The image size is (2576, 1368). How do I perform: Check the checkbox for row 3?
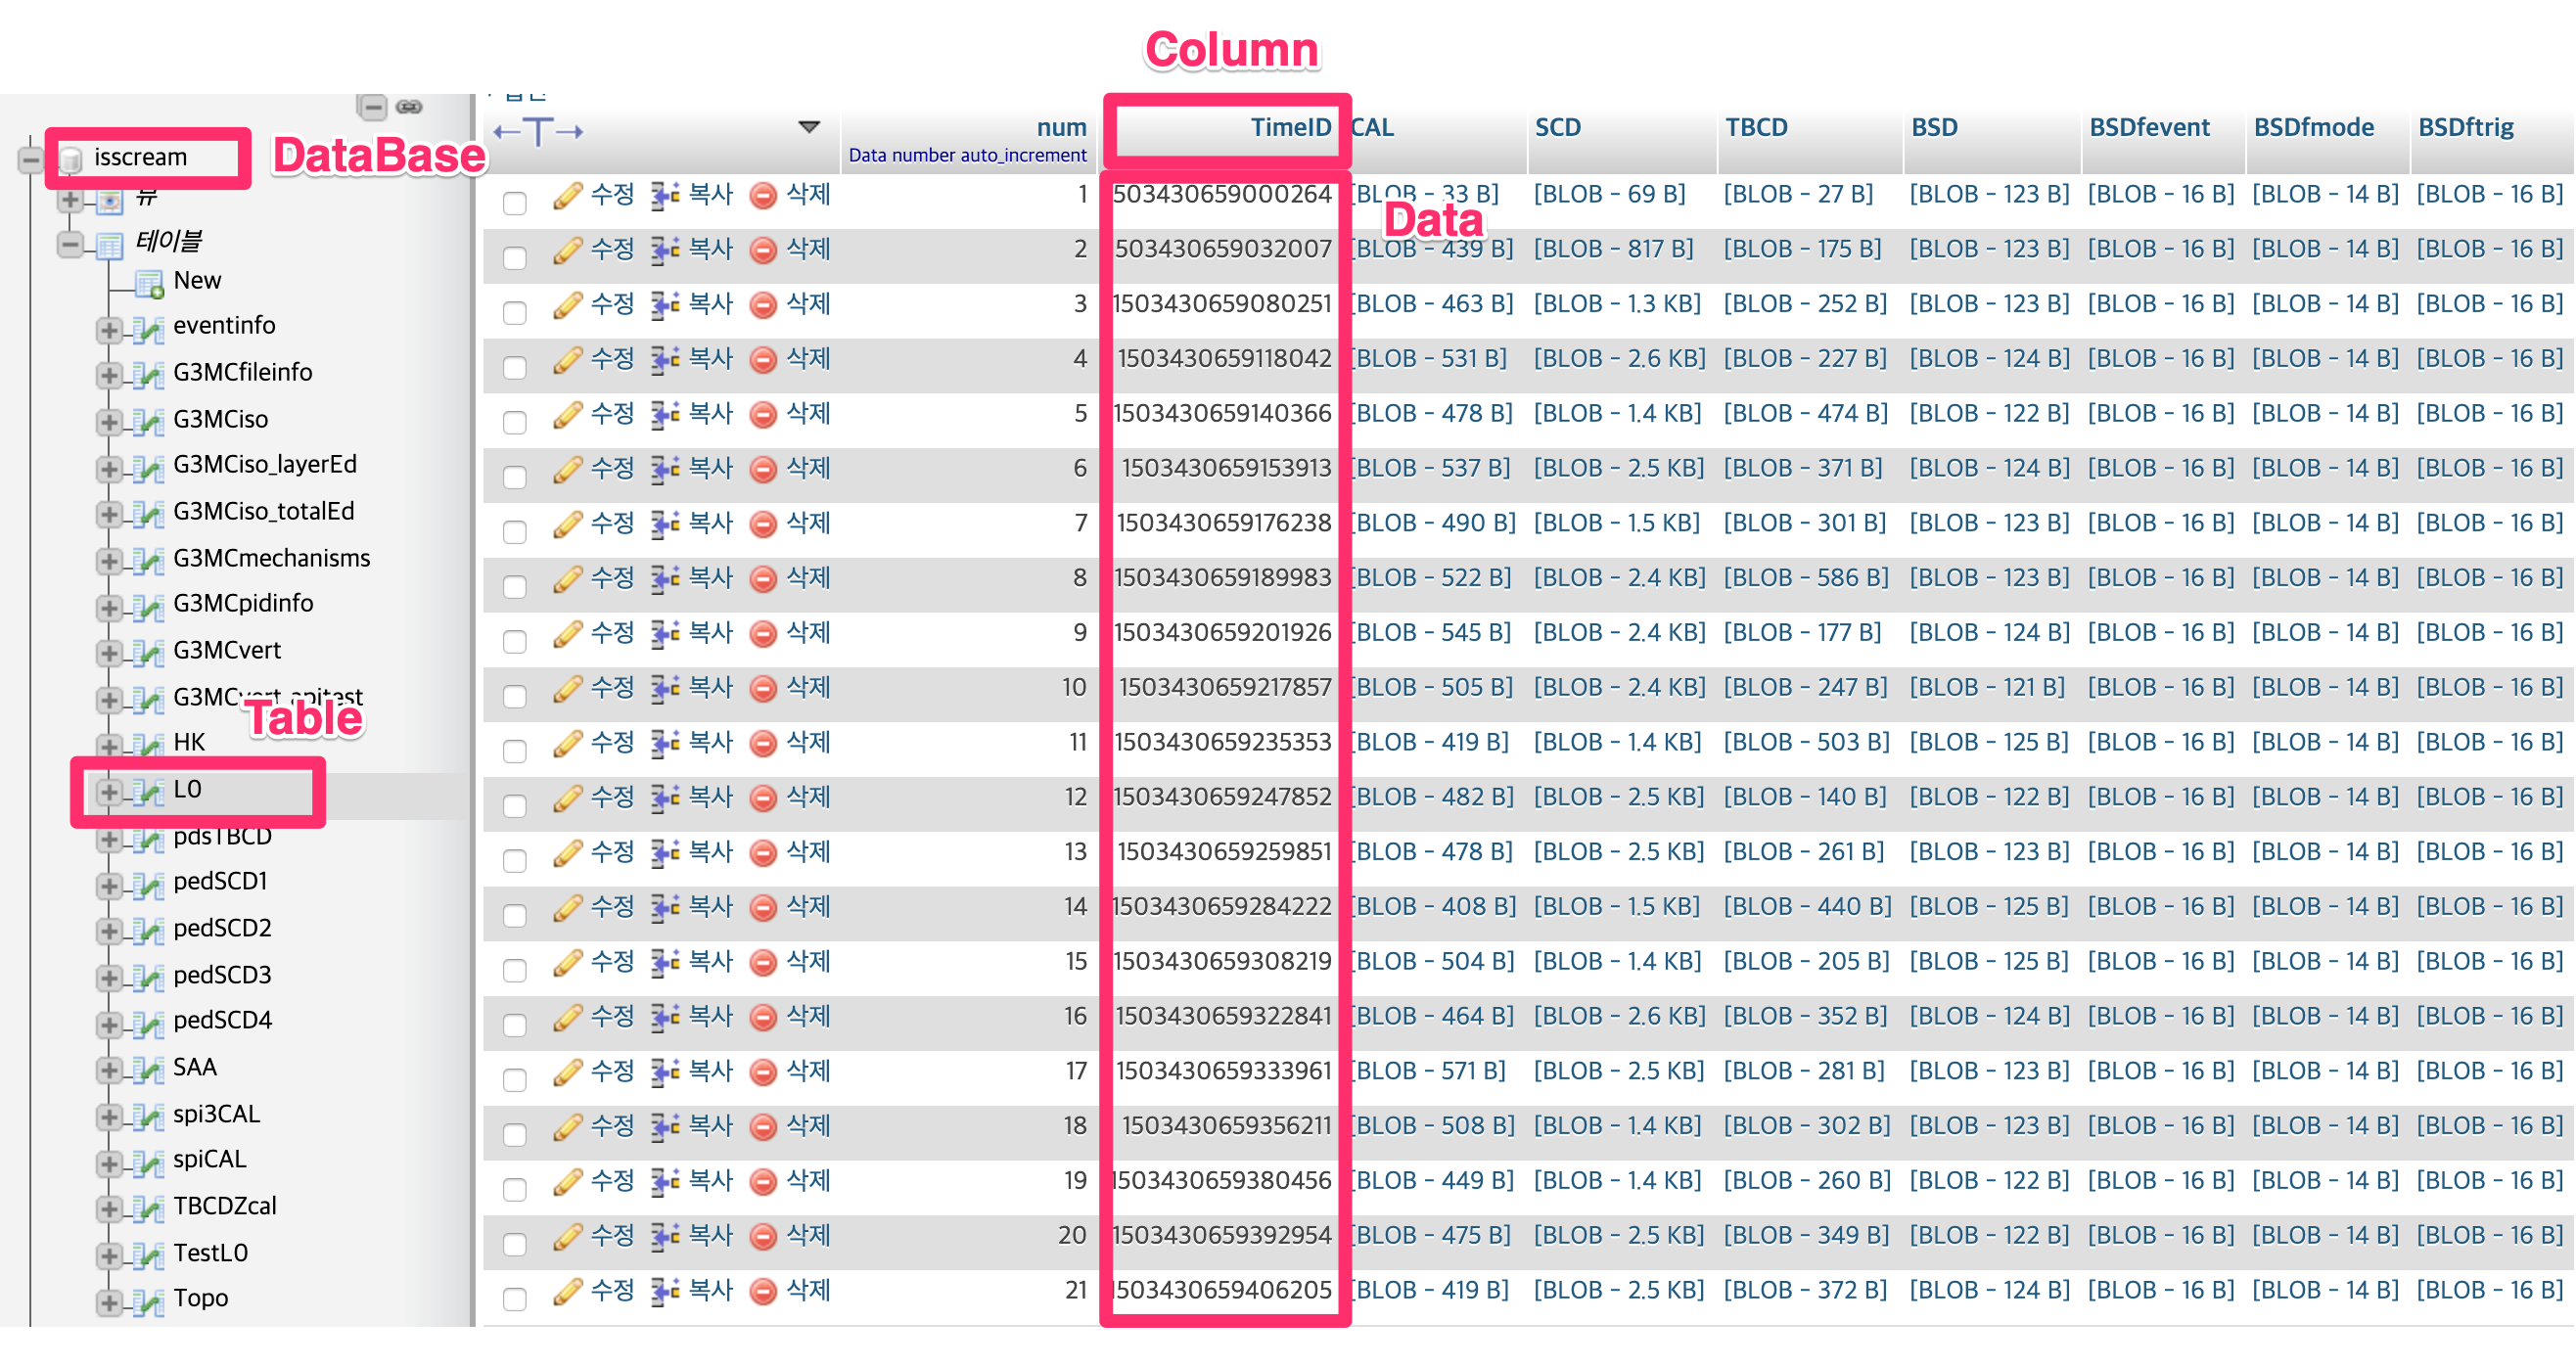[515, 313]
